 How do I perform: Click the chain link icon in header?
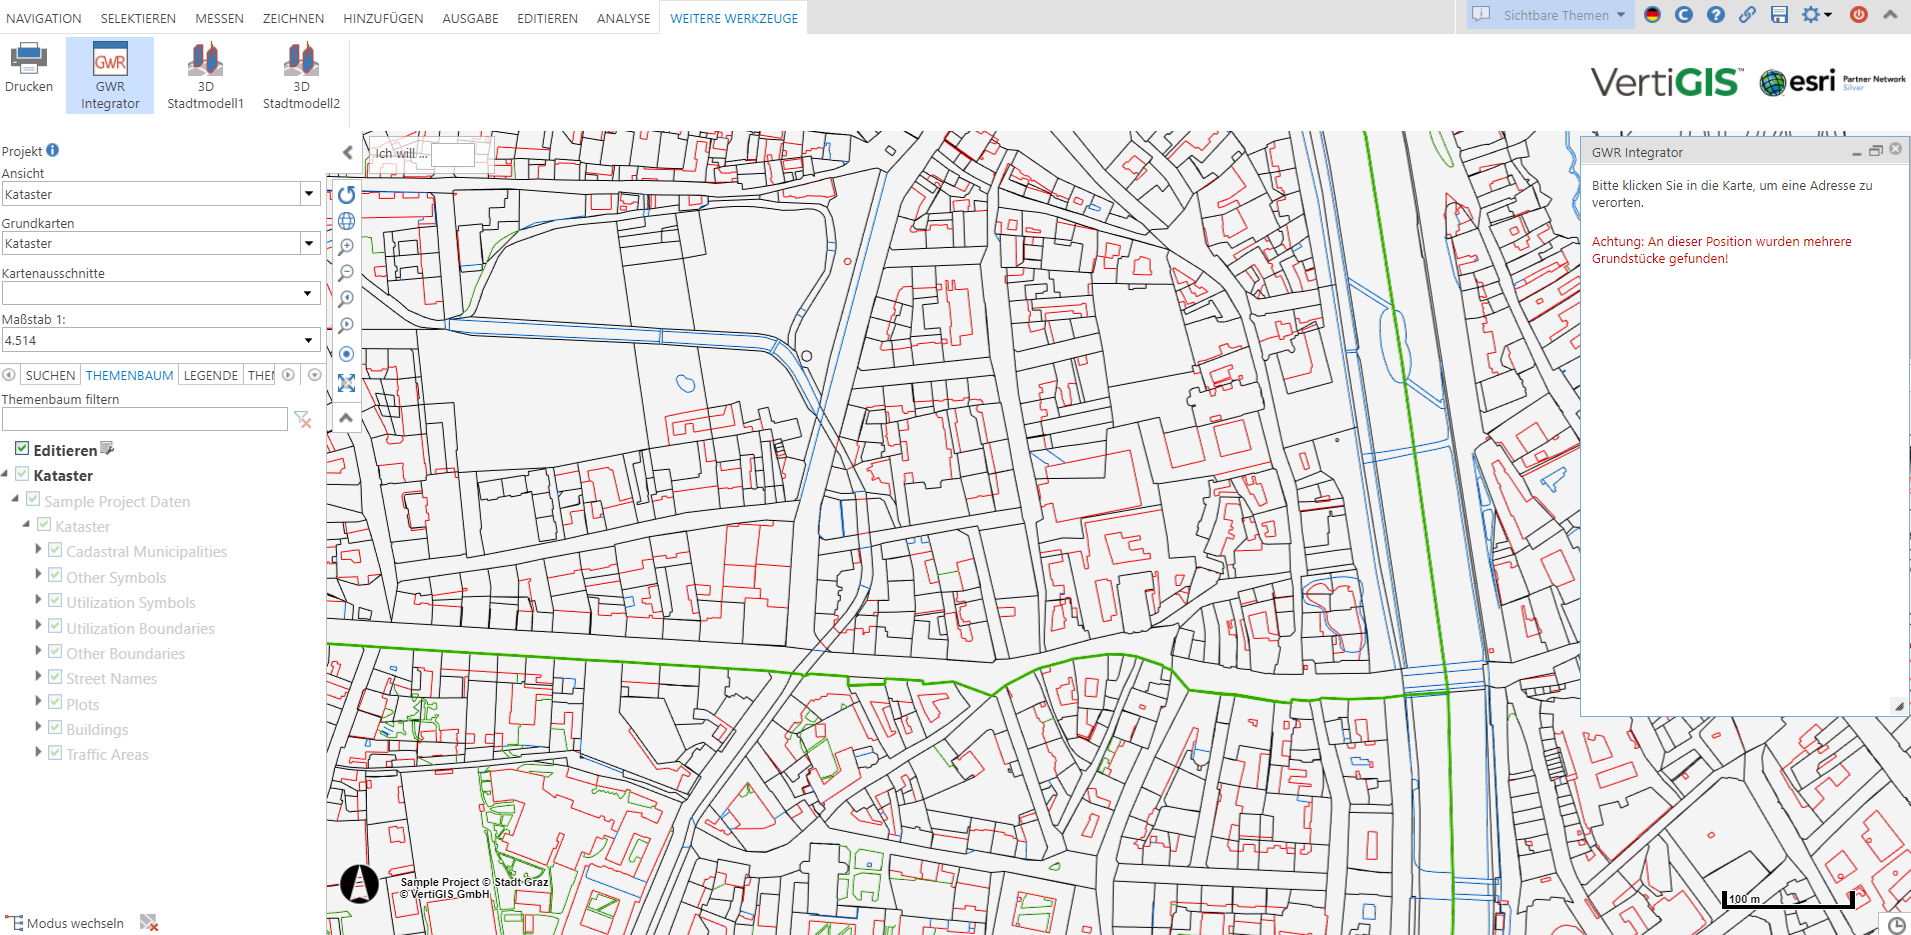pyautogui.click(x=1747, y=15)
